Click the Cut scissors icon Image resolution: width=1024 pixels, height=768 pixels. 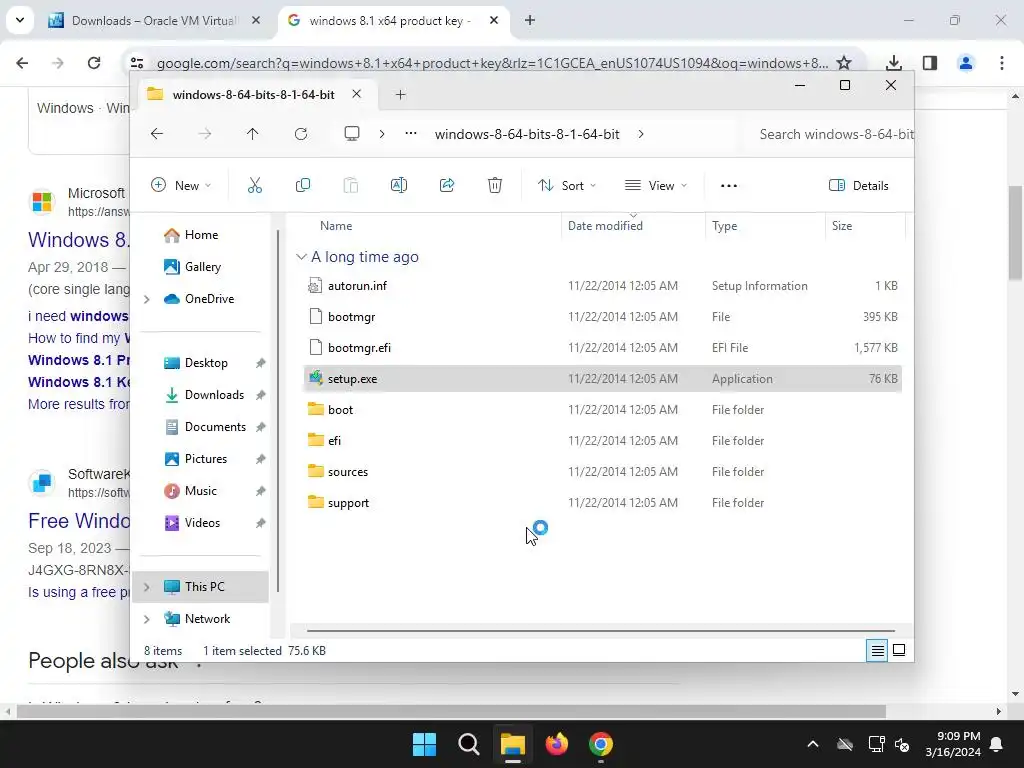point(255,185)
